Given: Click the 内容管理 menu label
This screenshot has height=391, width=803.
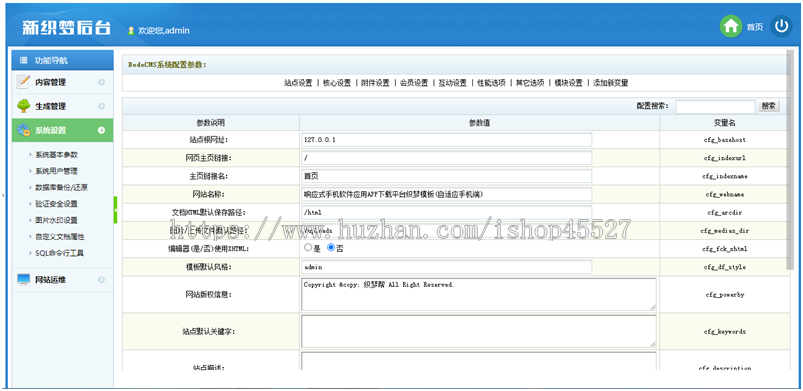Looking at the screenshot, I should pos(50,82).
